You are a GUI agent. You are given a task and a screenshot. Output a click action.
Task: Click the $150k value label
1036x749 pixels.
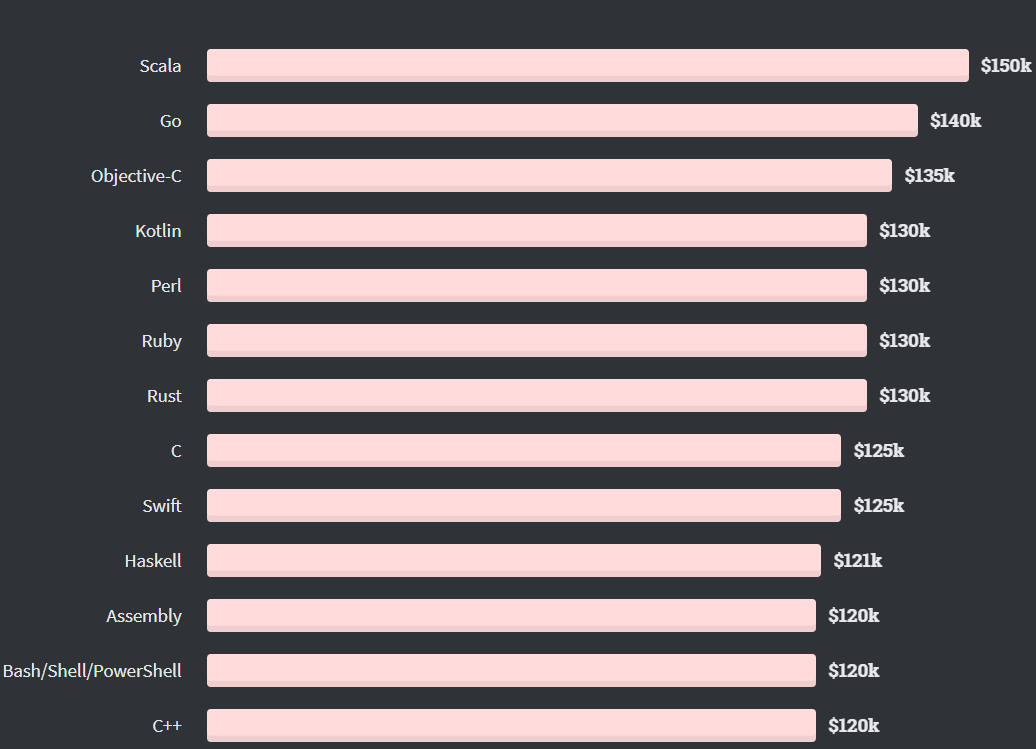point(1006,65)
